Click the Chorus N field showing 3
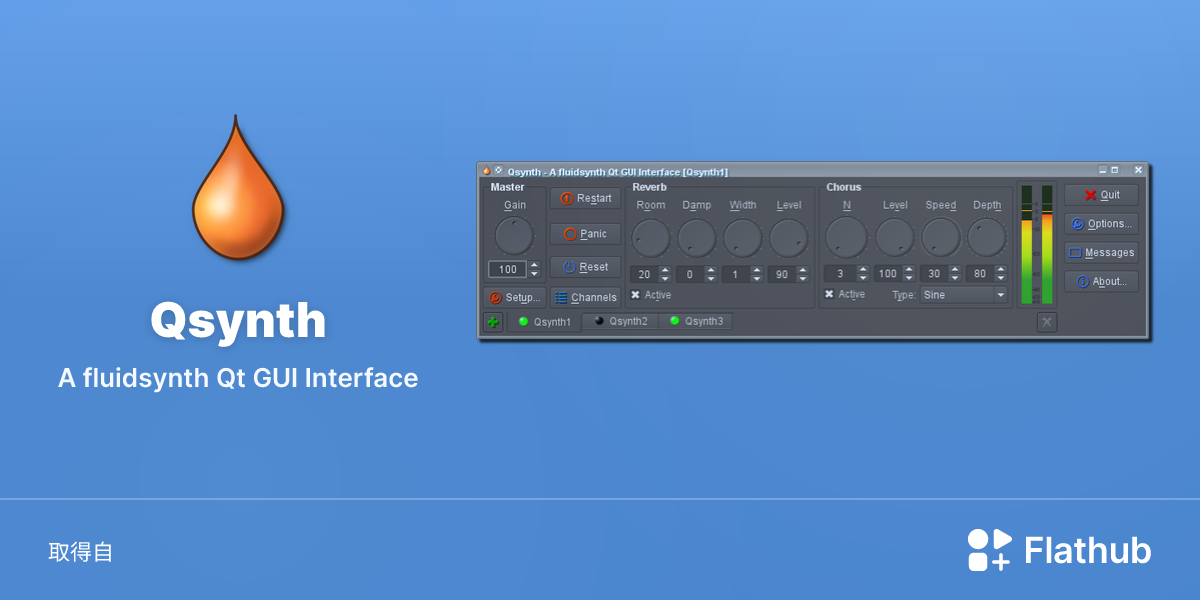1200x600 pixels. click(x=840, y=274)
